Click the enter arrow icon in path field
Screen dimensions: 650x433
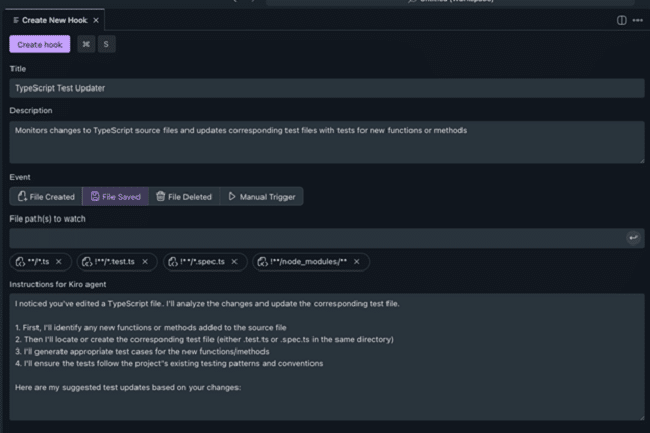click(x=633, y=238)
